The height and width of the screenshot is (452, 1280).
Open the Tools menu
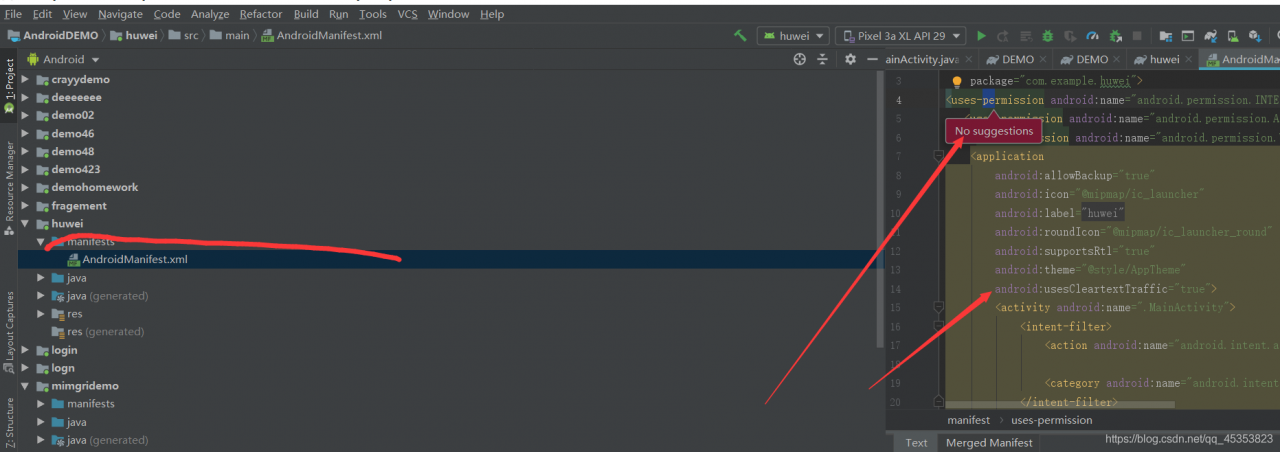[x=373, y=14]
